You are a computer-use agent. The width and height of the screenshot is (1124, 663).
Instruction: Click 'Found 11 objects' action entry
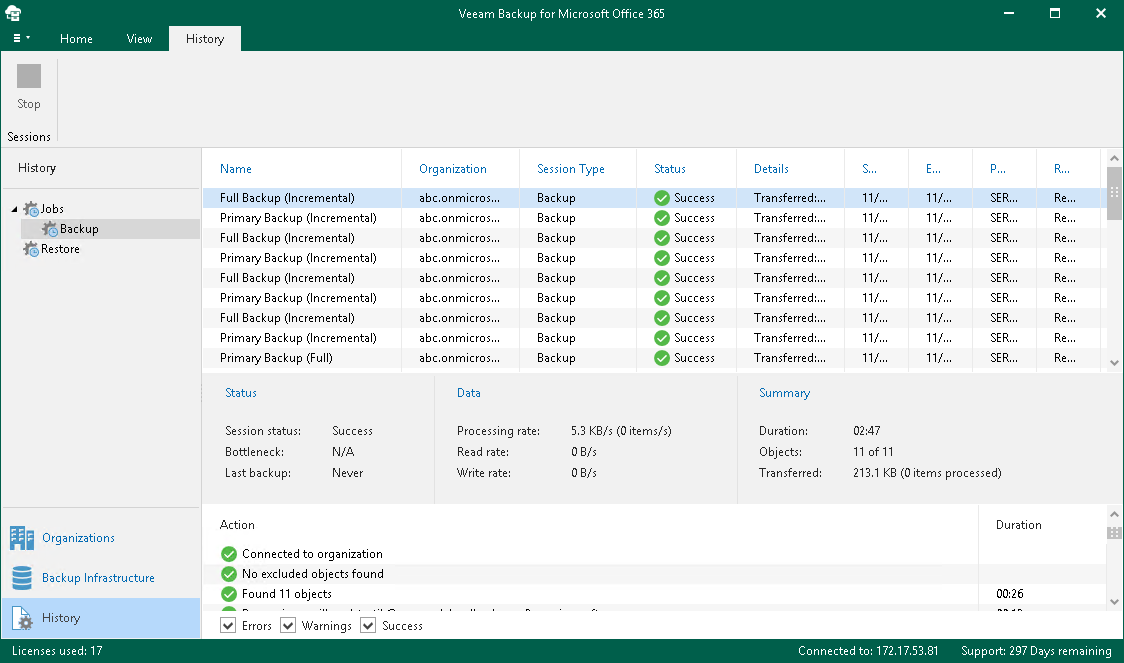click(x=287, y=594)
